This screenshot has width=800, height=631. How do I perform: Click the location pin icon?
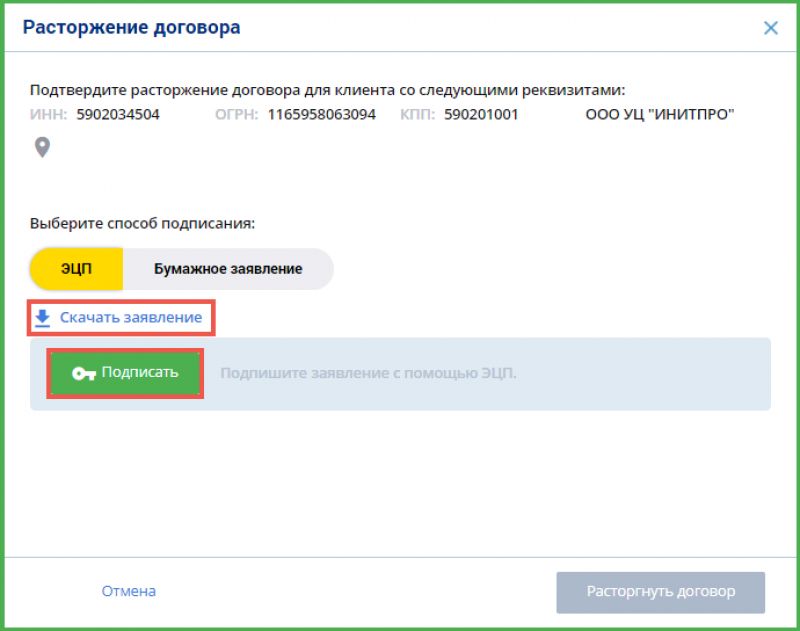click(42, 147)
